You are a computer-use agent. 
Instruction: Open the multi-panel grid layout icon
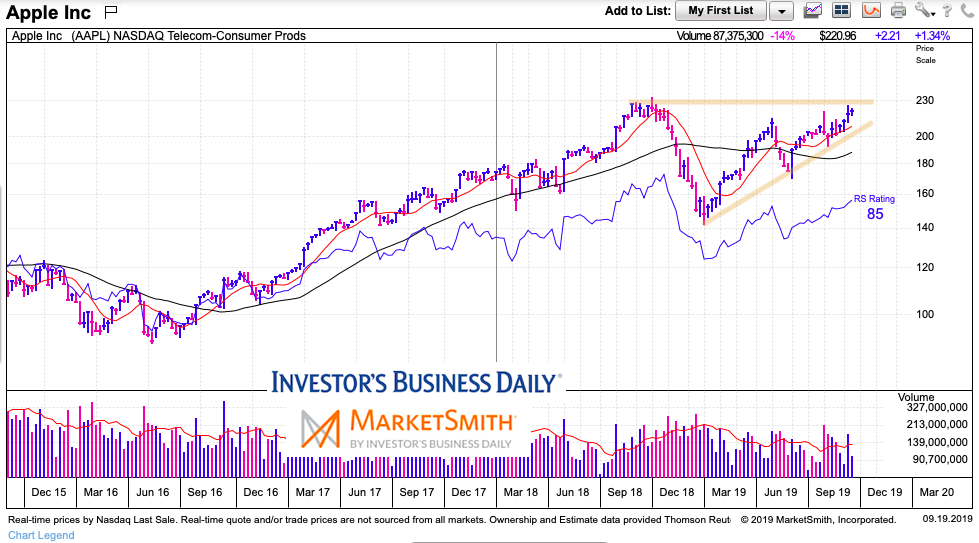[842, 11]
